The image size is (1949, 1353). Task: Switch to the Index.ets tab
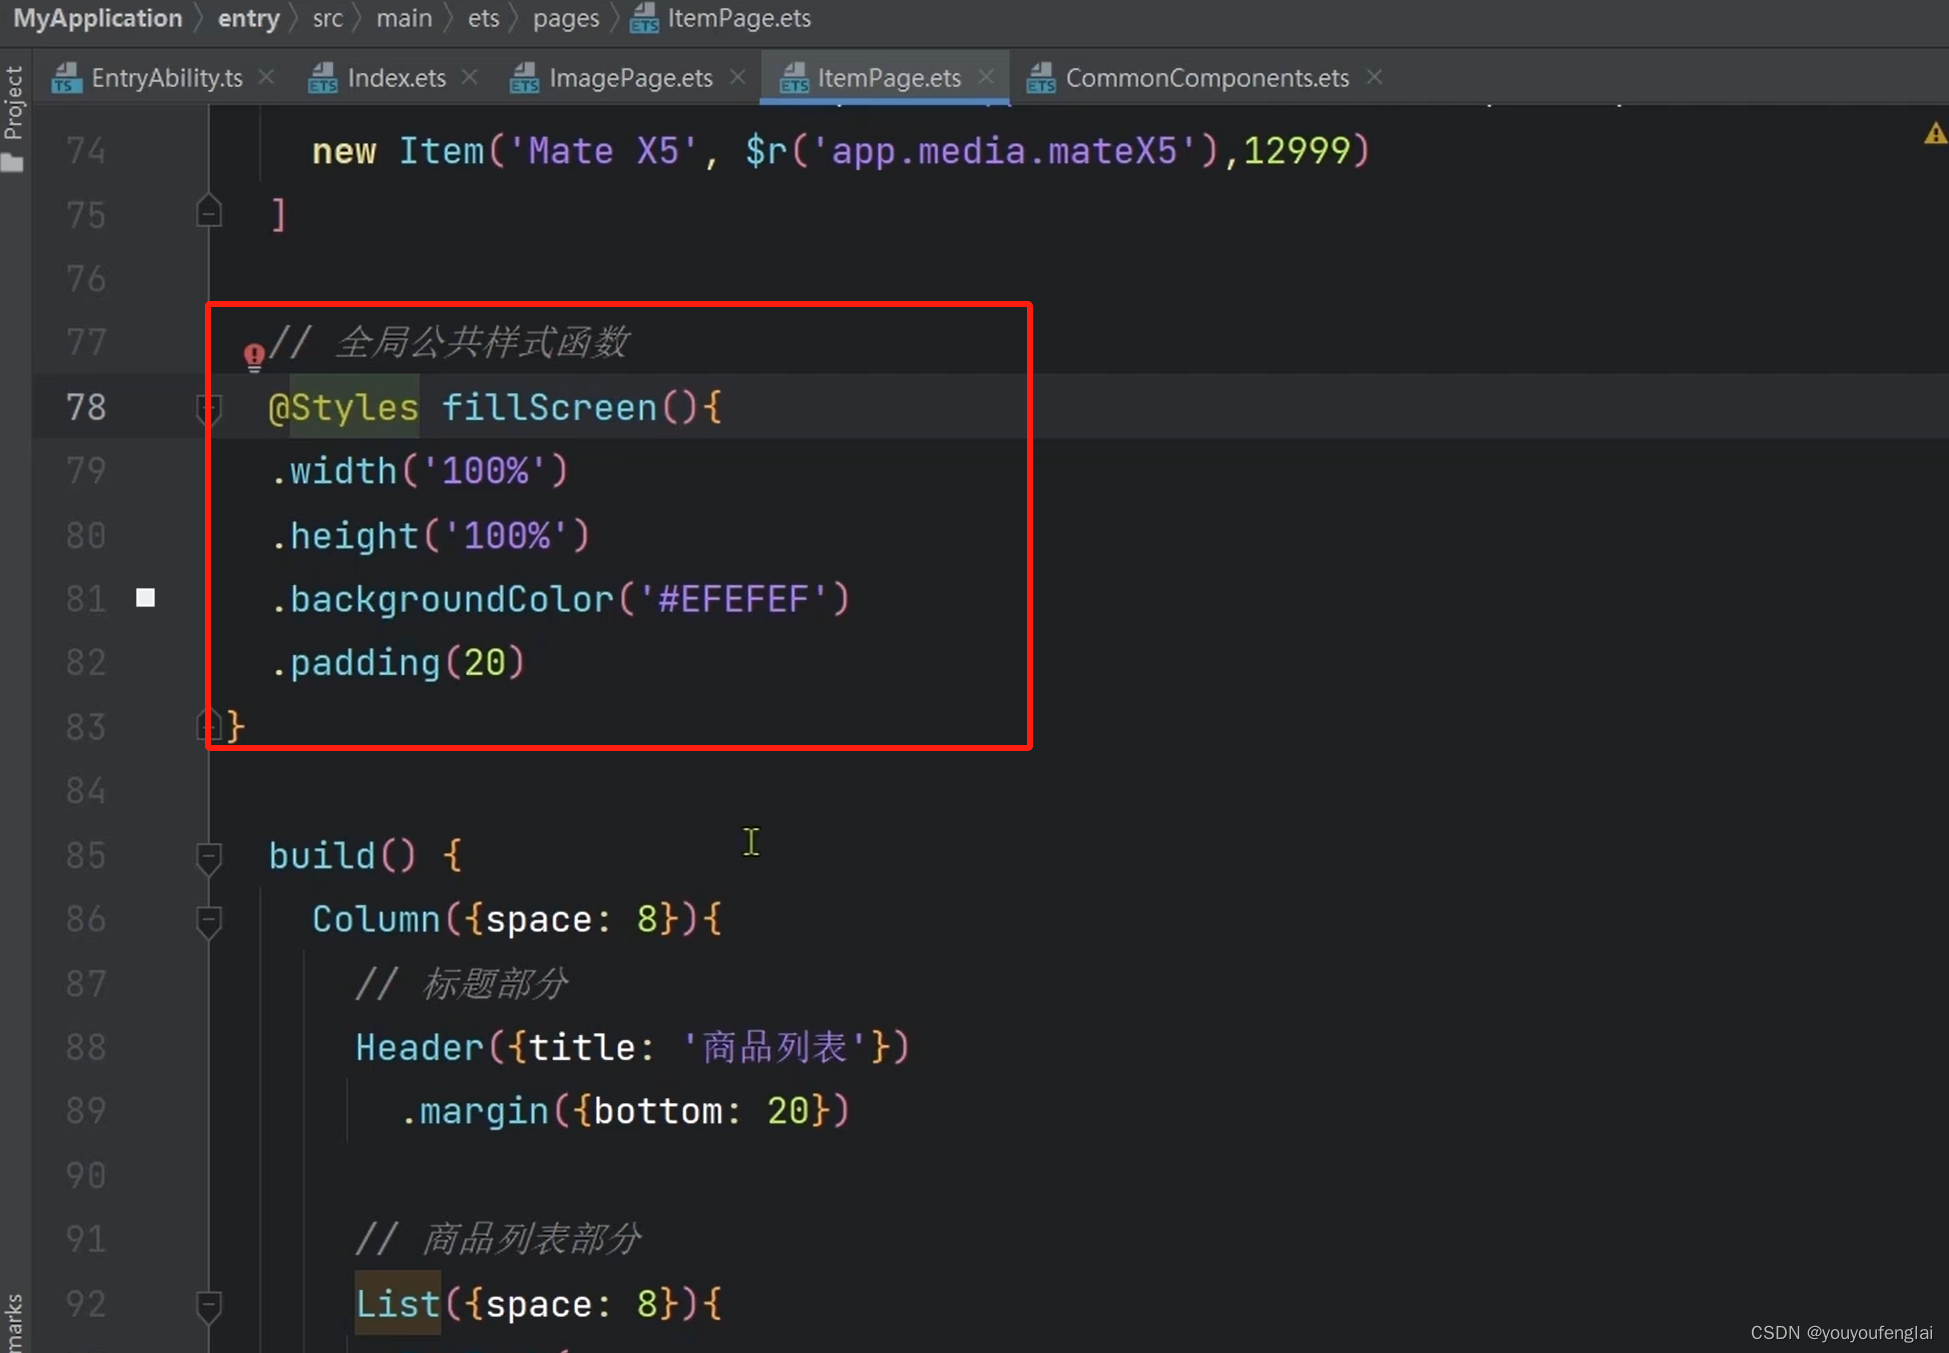coord(396,78)
